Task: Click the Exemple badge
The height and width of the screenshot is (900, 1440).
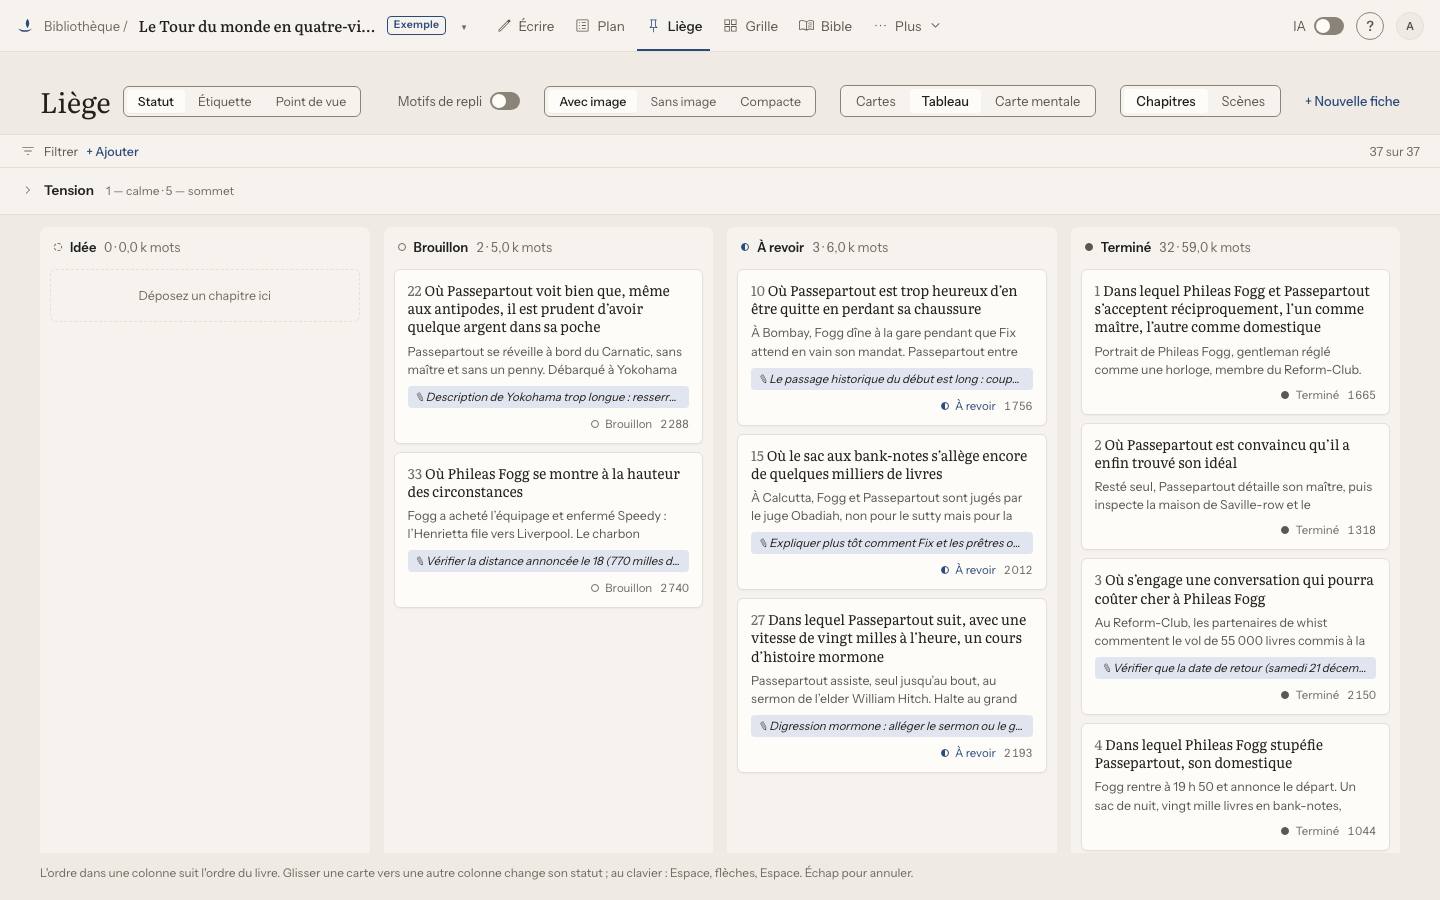Action: pyautogui.click(x=416, y=25)
